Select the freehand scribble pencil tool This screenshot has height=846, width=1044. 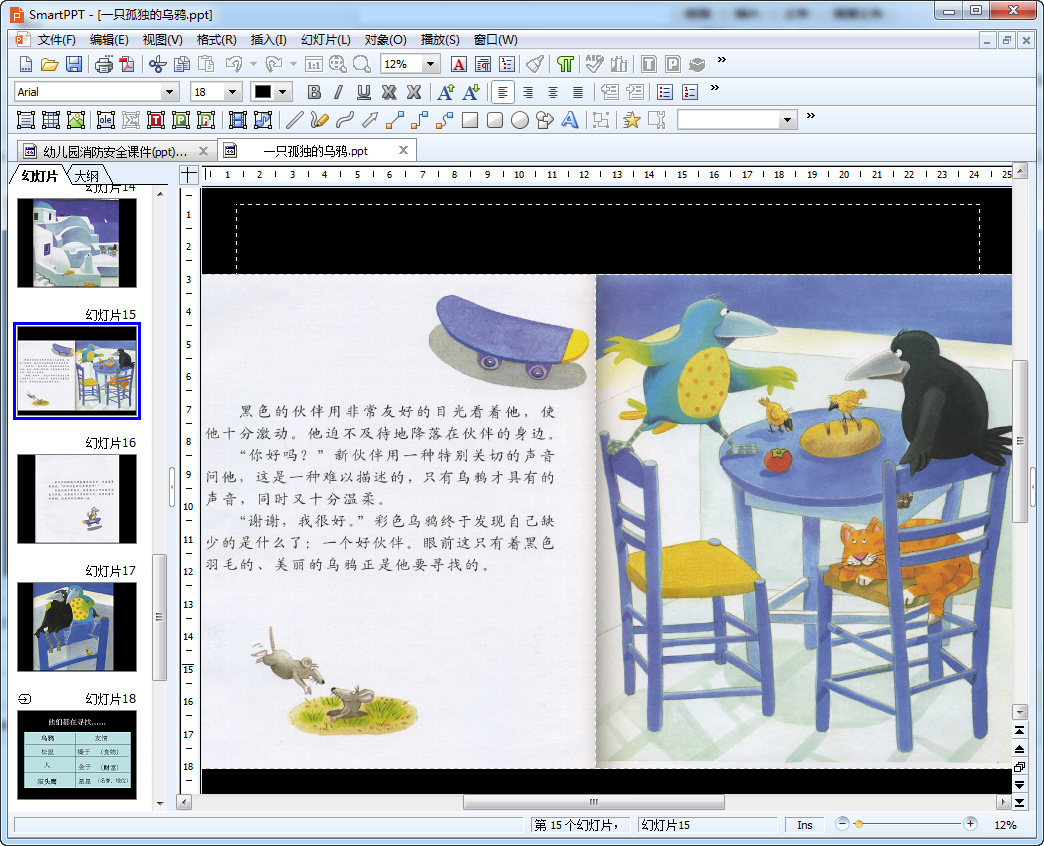(x=320, y=120)
